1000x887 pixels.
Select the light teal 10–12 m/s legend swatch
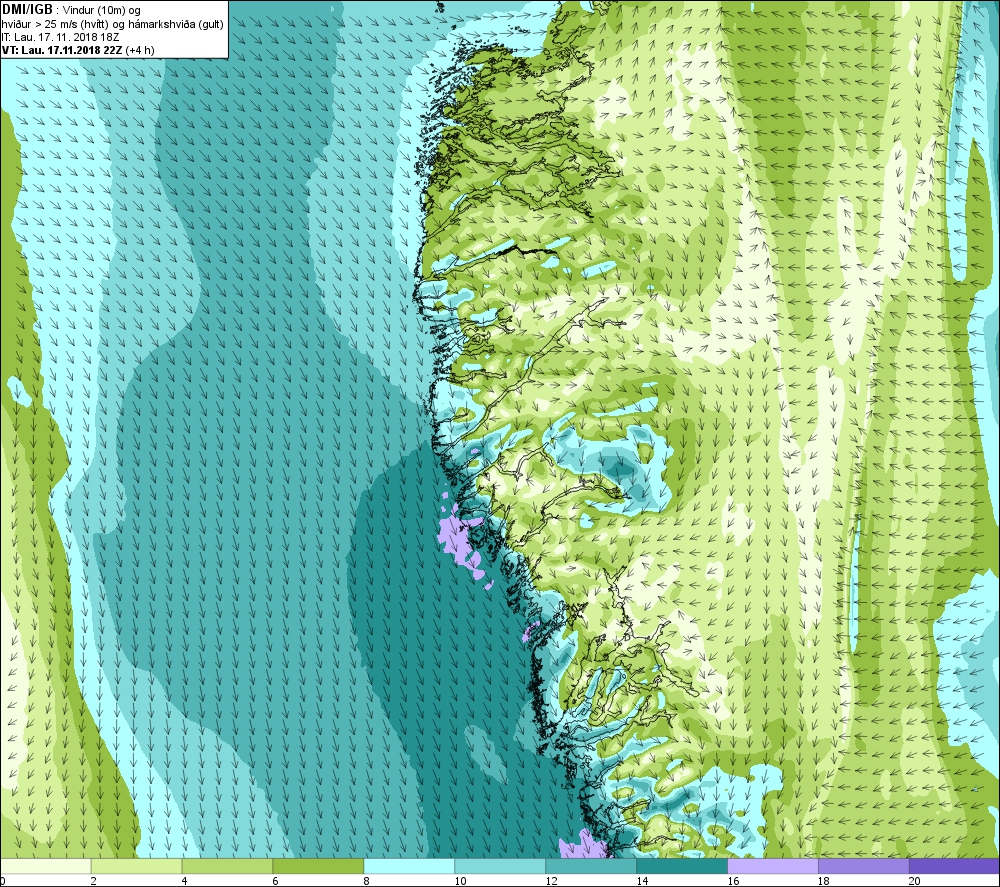(x=500, y=866)
